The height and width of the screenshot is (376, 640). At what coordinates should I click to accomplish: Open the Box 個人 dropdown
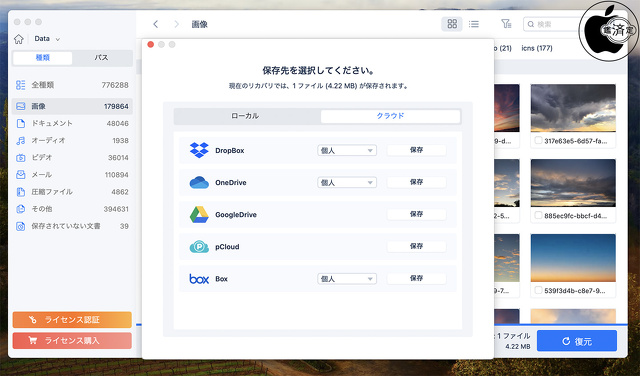(347, 279)
